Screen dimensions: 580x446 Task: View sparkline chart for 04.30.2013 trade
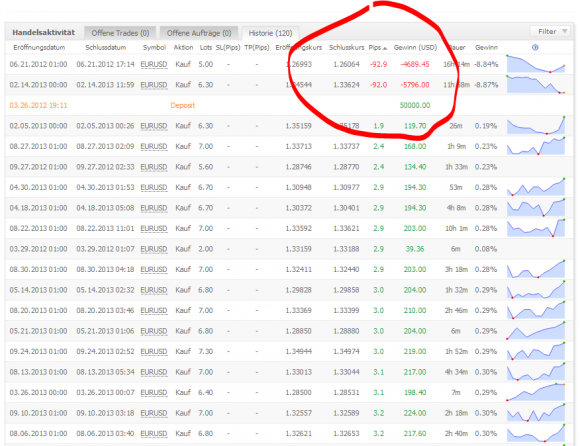pyautogui.click(x=536, y=187)
